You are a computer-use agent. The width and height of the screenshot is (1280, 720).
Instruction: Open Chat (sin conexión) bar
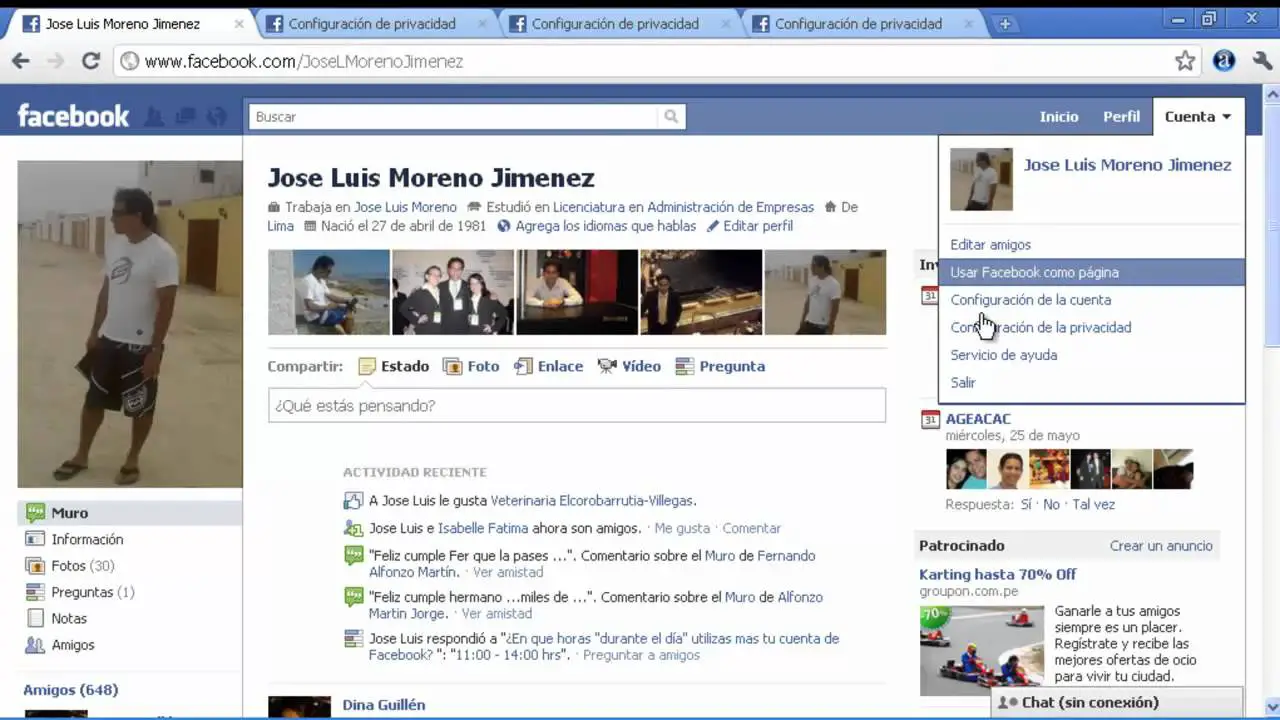point(1116,702)
